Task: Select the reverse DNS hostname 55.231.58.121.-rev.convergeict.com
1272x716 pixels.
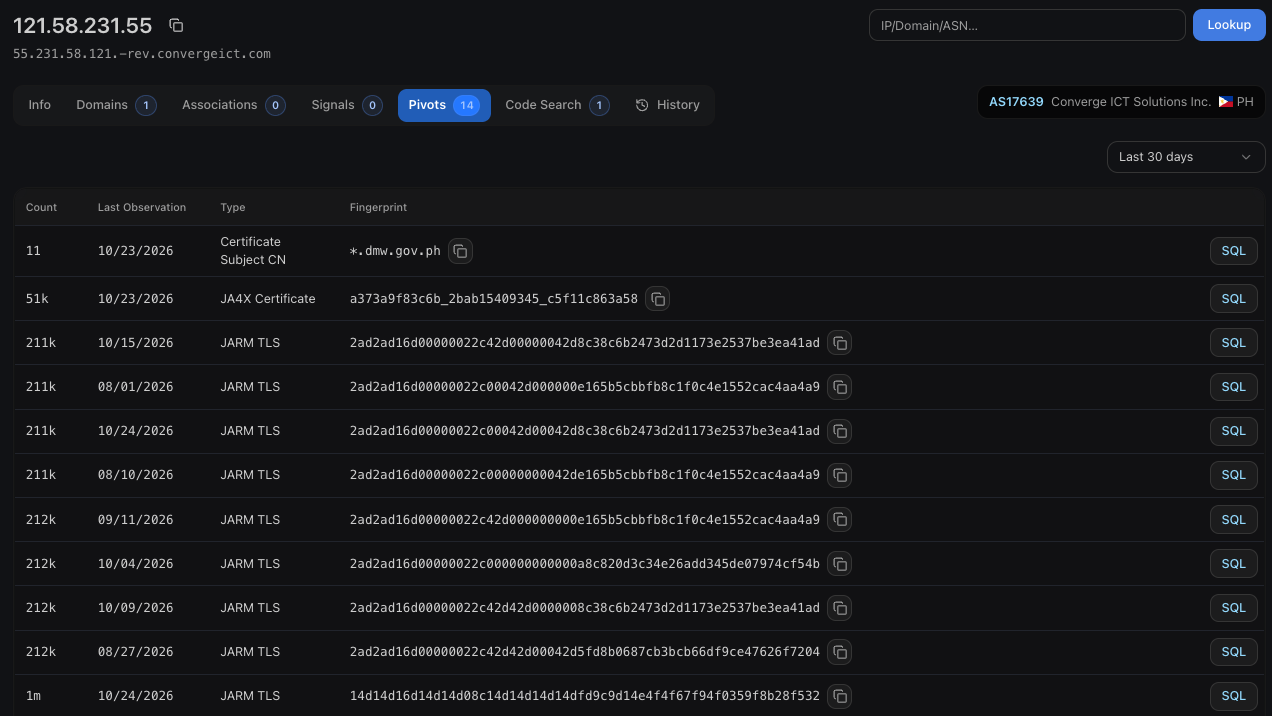Action: pos(142,53)
